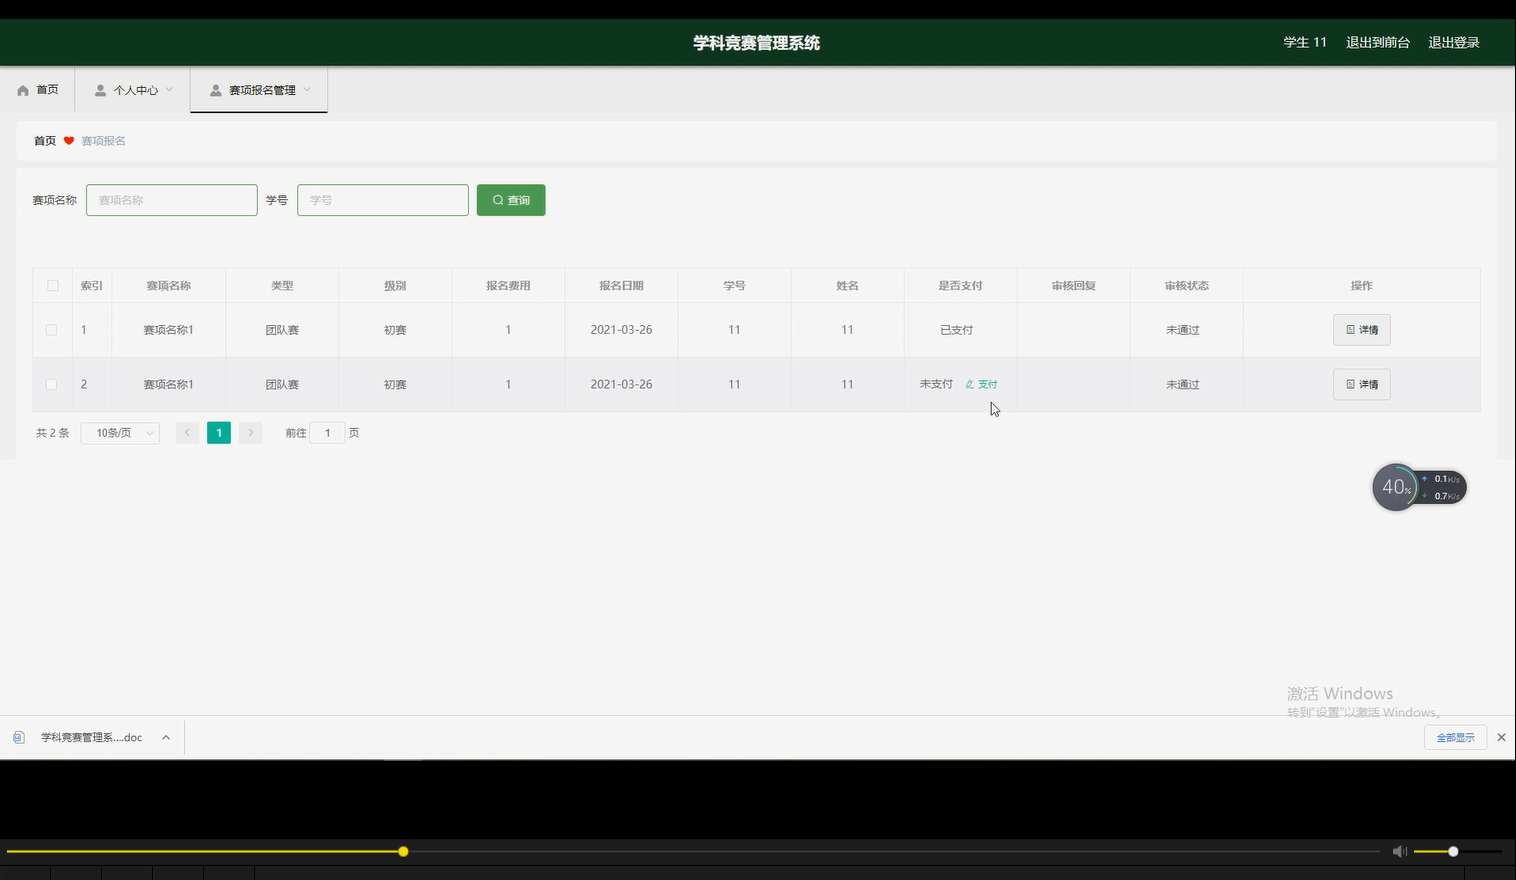Click the 未支付 text in row 2

[x=937, y=384]
